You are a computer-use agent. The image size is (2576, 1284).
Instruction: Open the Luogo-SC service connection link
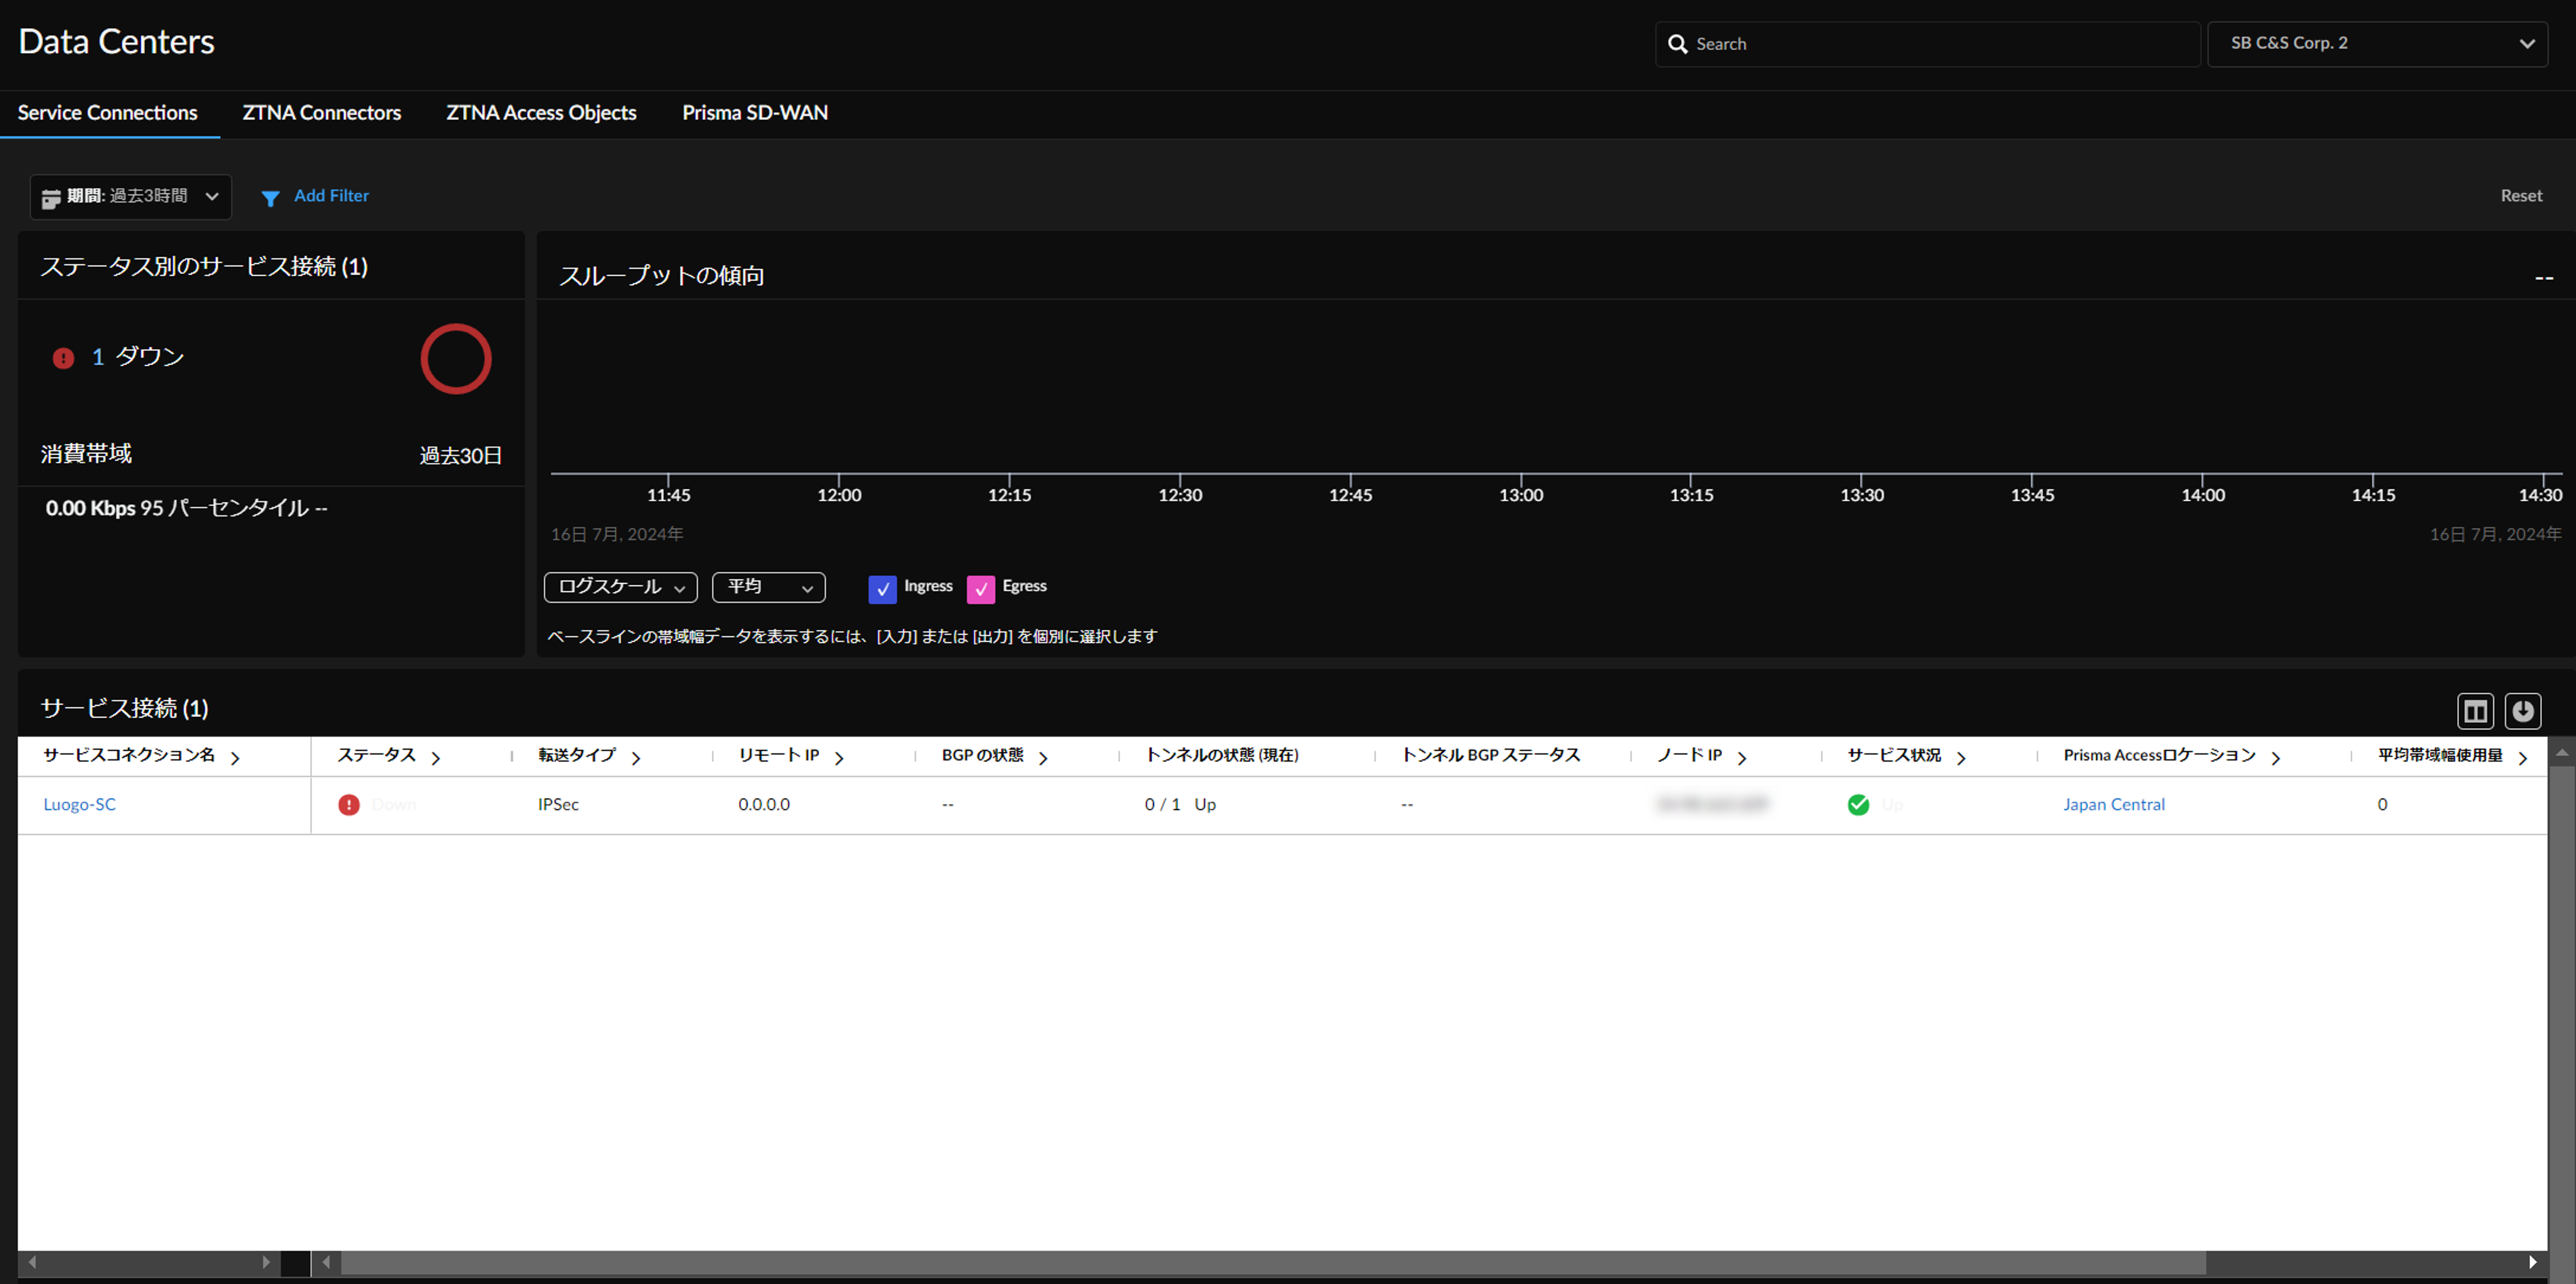pos(80,805)
